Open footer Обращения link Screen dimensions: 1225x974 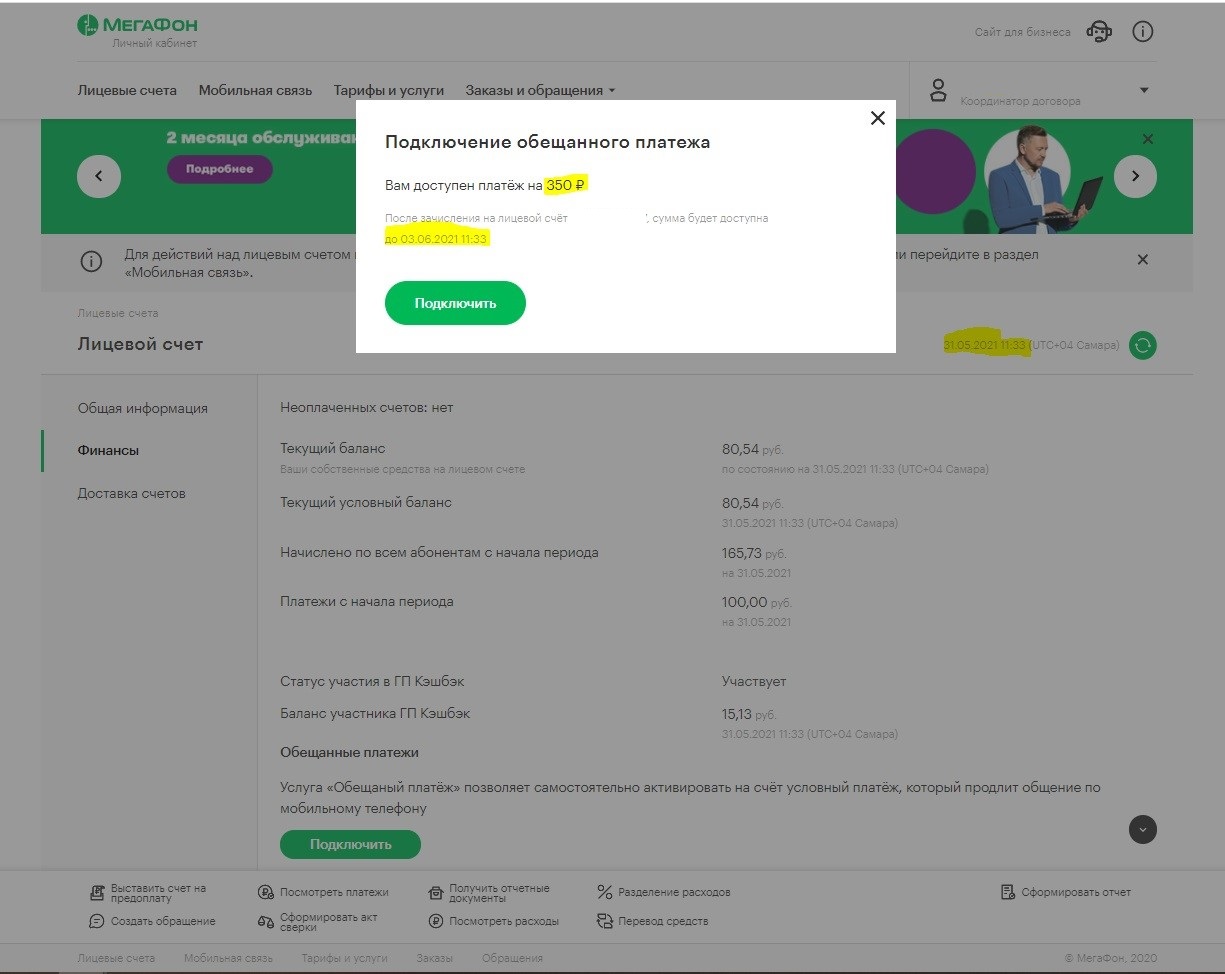(512, 958)
